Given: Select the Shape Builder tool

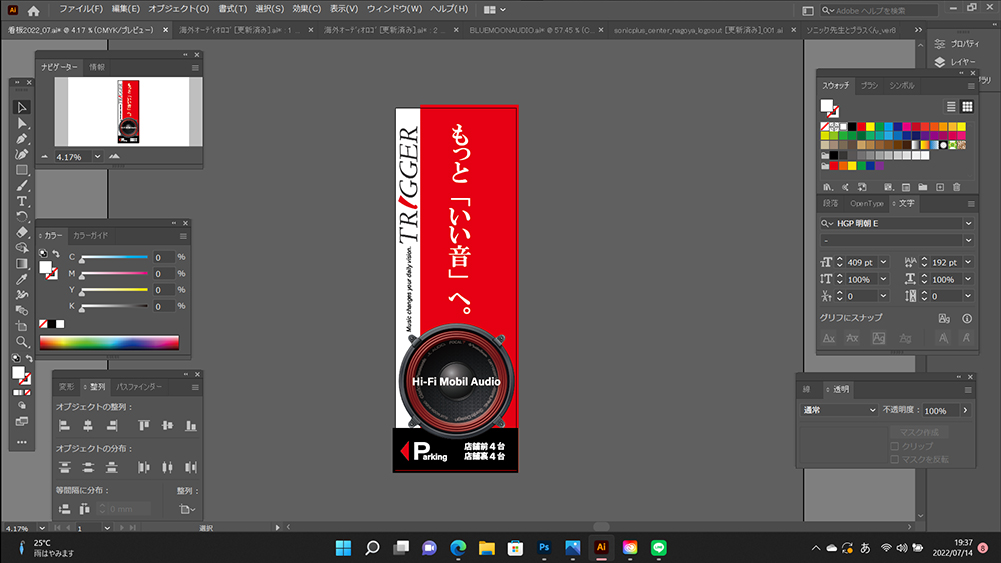Looking at the screenshot, I should [22, 248].
